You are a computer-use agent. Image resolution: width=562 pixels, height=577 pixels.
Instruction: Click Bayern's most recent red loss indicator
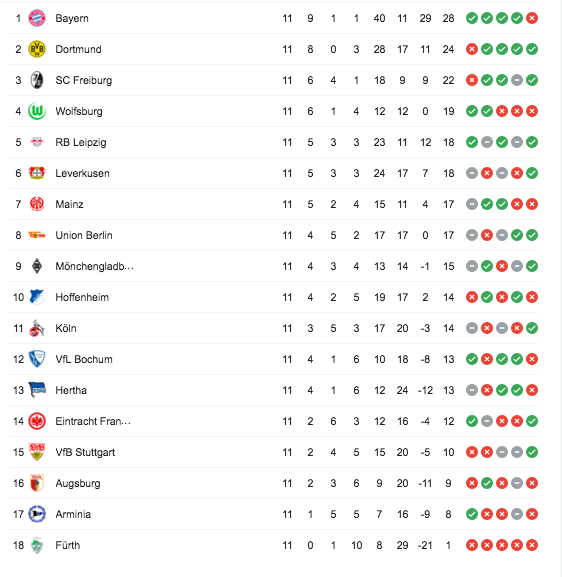(x=532, y=18)
